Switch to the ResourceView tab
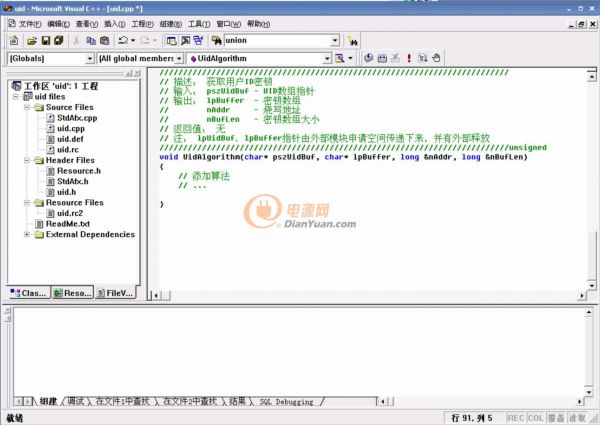This screenshot has width=600, height=425. [72, 293]
